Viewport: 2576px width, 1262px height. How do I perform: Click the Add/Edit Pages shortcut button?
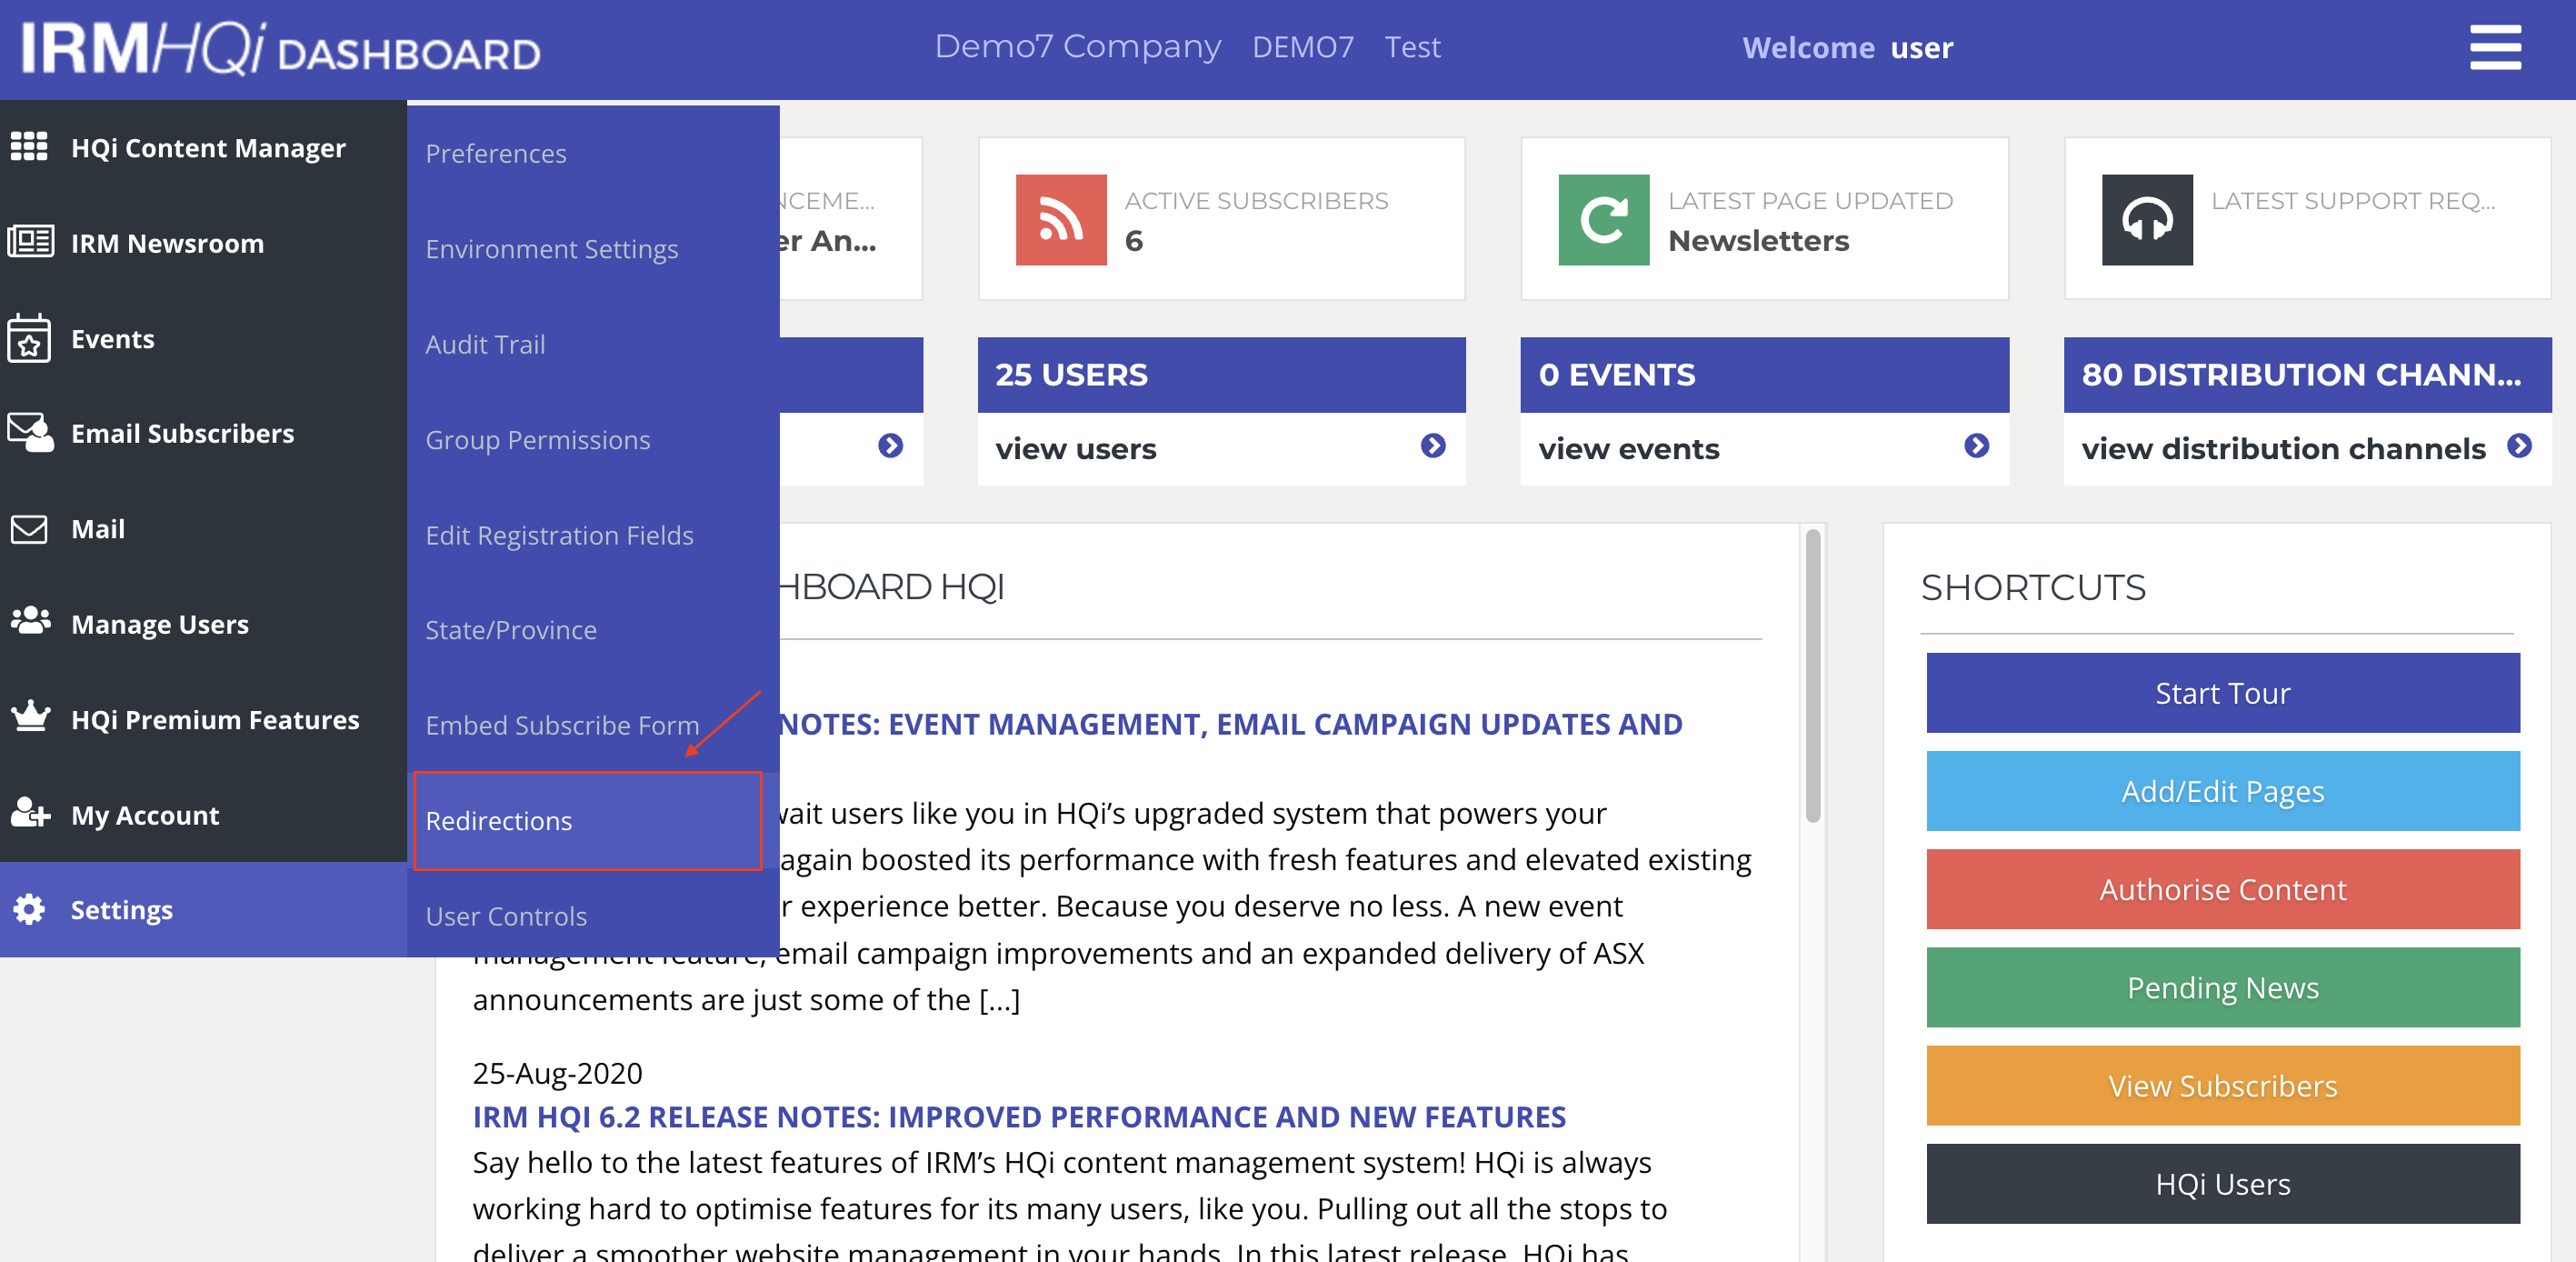[x=2222, y=791]
